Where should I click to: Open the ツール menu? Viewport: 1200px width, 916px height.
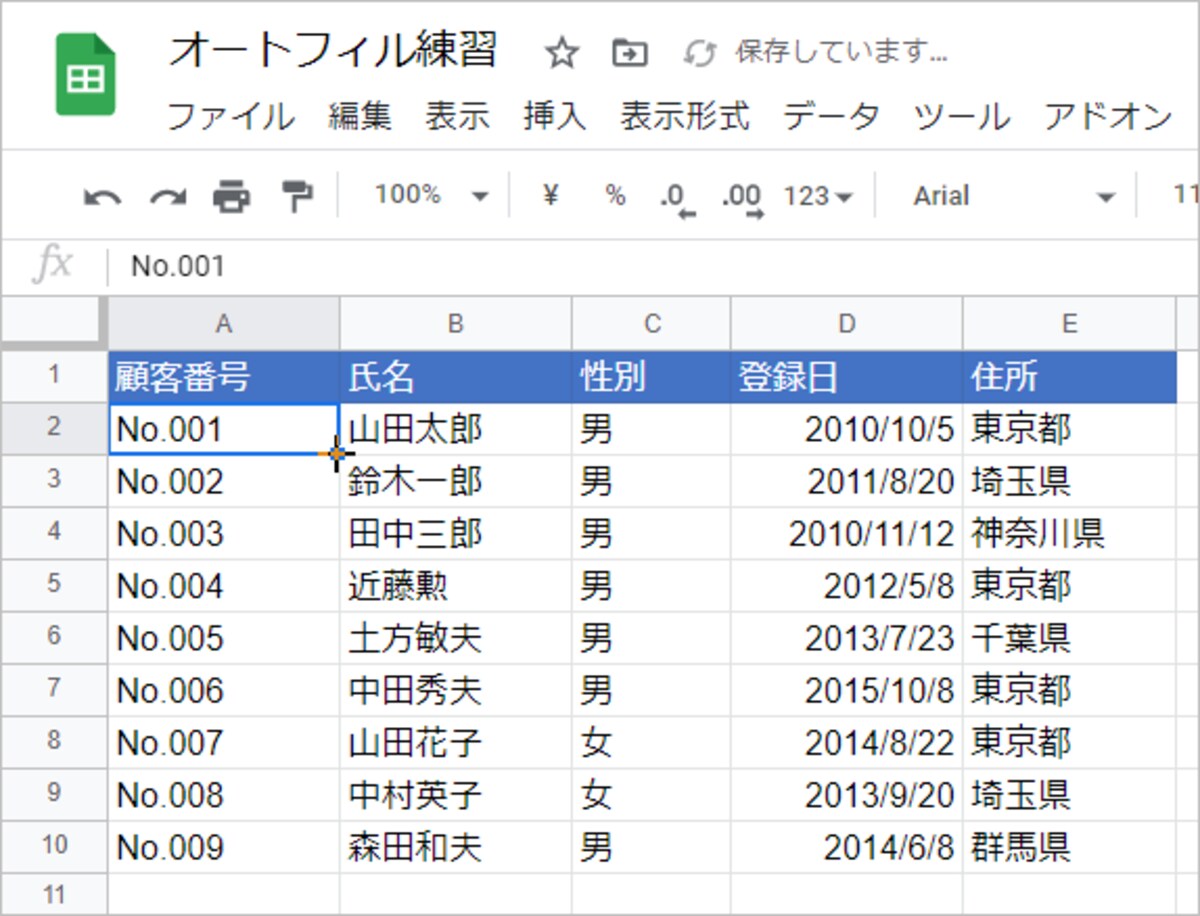(x=961, y=117)
